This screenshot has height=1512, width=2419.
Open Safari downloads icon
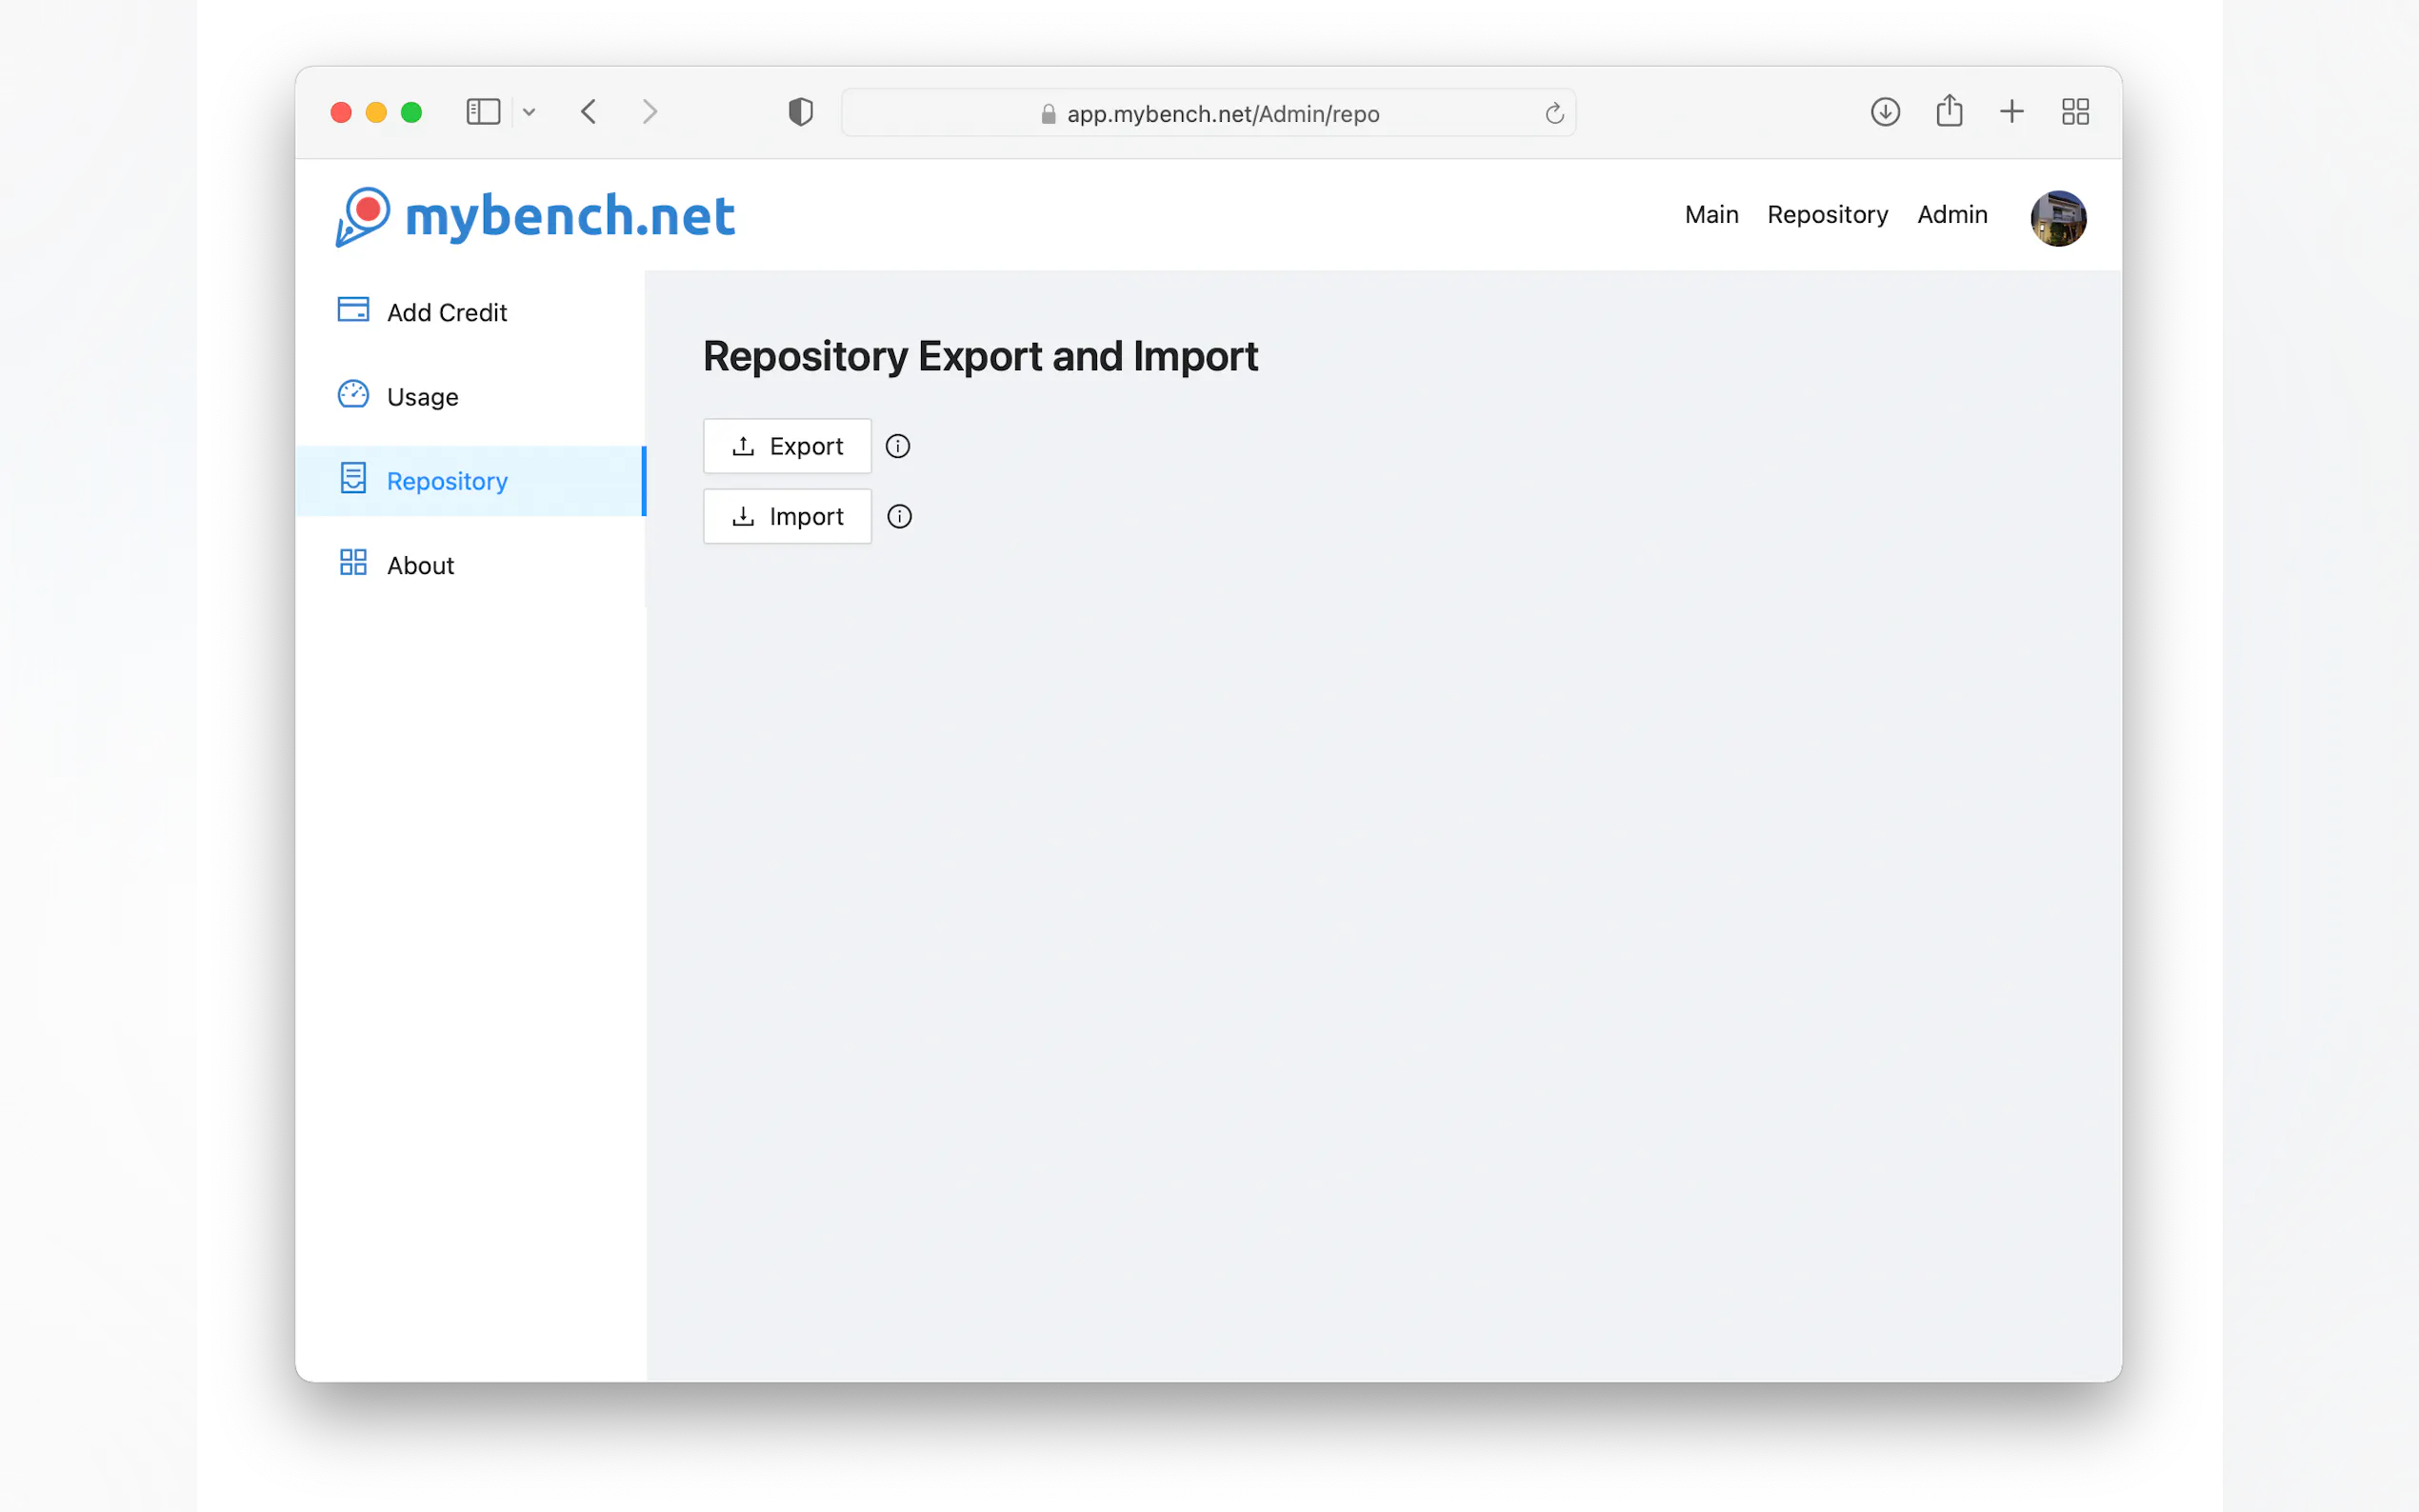point(1884,112)
